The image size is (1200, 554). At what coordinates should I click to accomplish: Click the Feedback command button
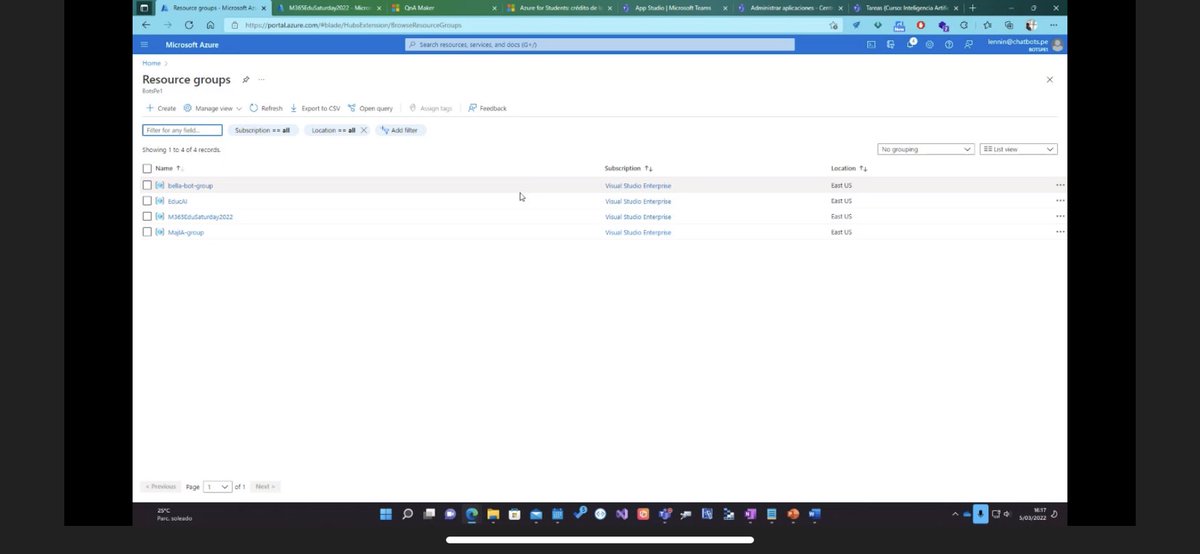click(x=487, y=108)
